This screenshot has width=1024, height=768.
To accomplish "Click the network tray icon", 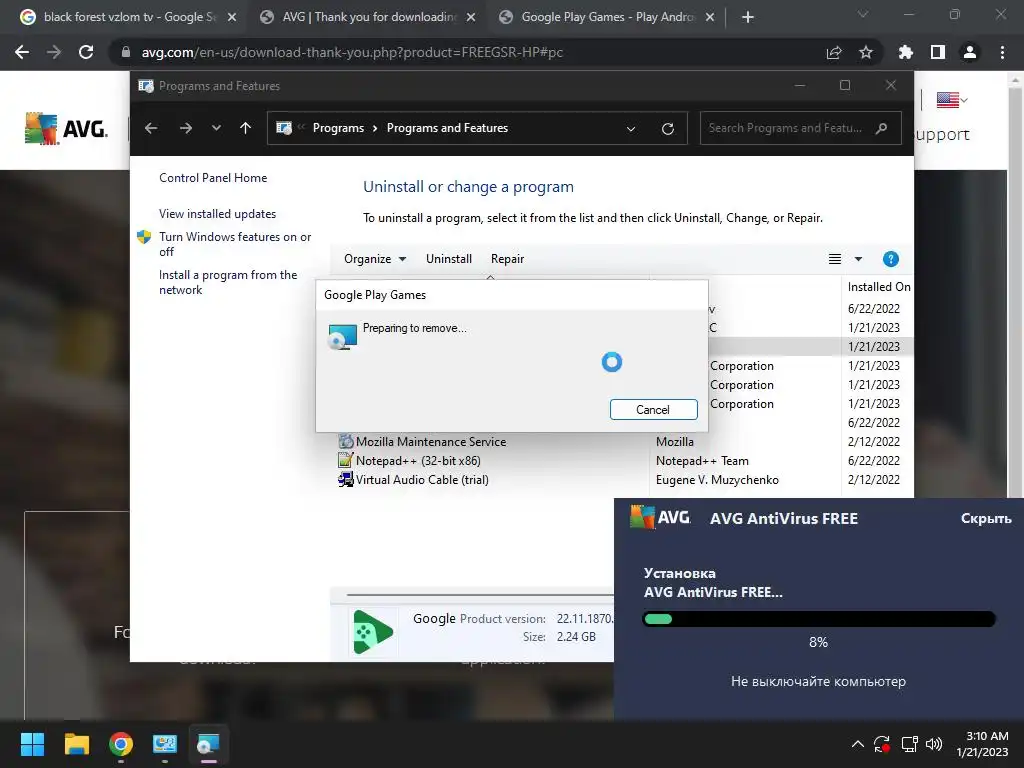I will pos(909,744).
